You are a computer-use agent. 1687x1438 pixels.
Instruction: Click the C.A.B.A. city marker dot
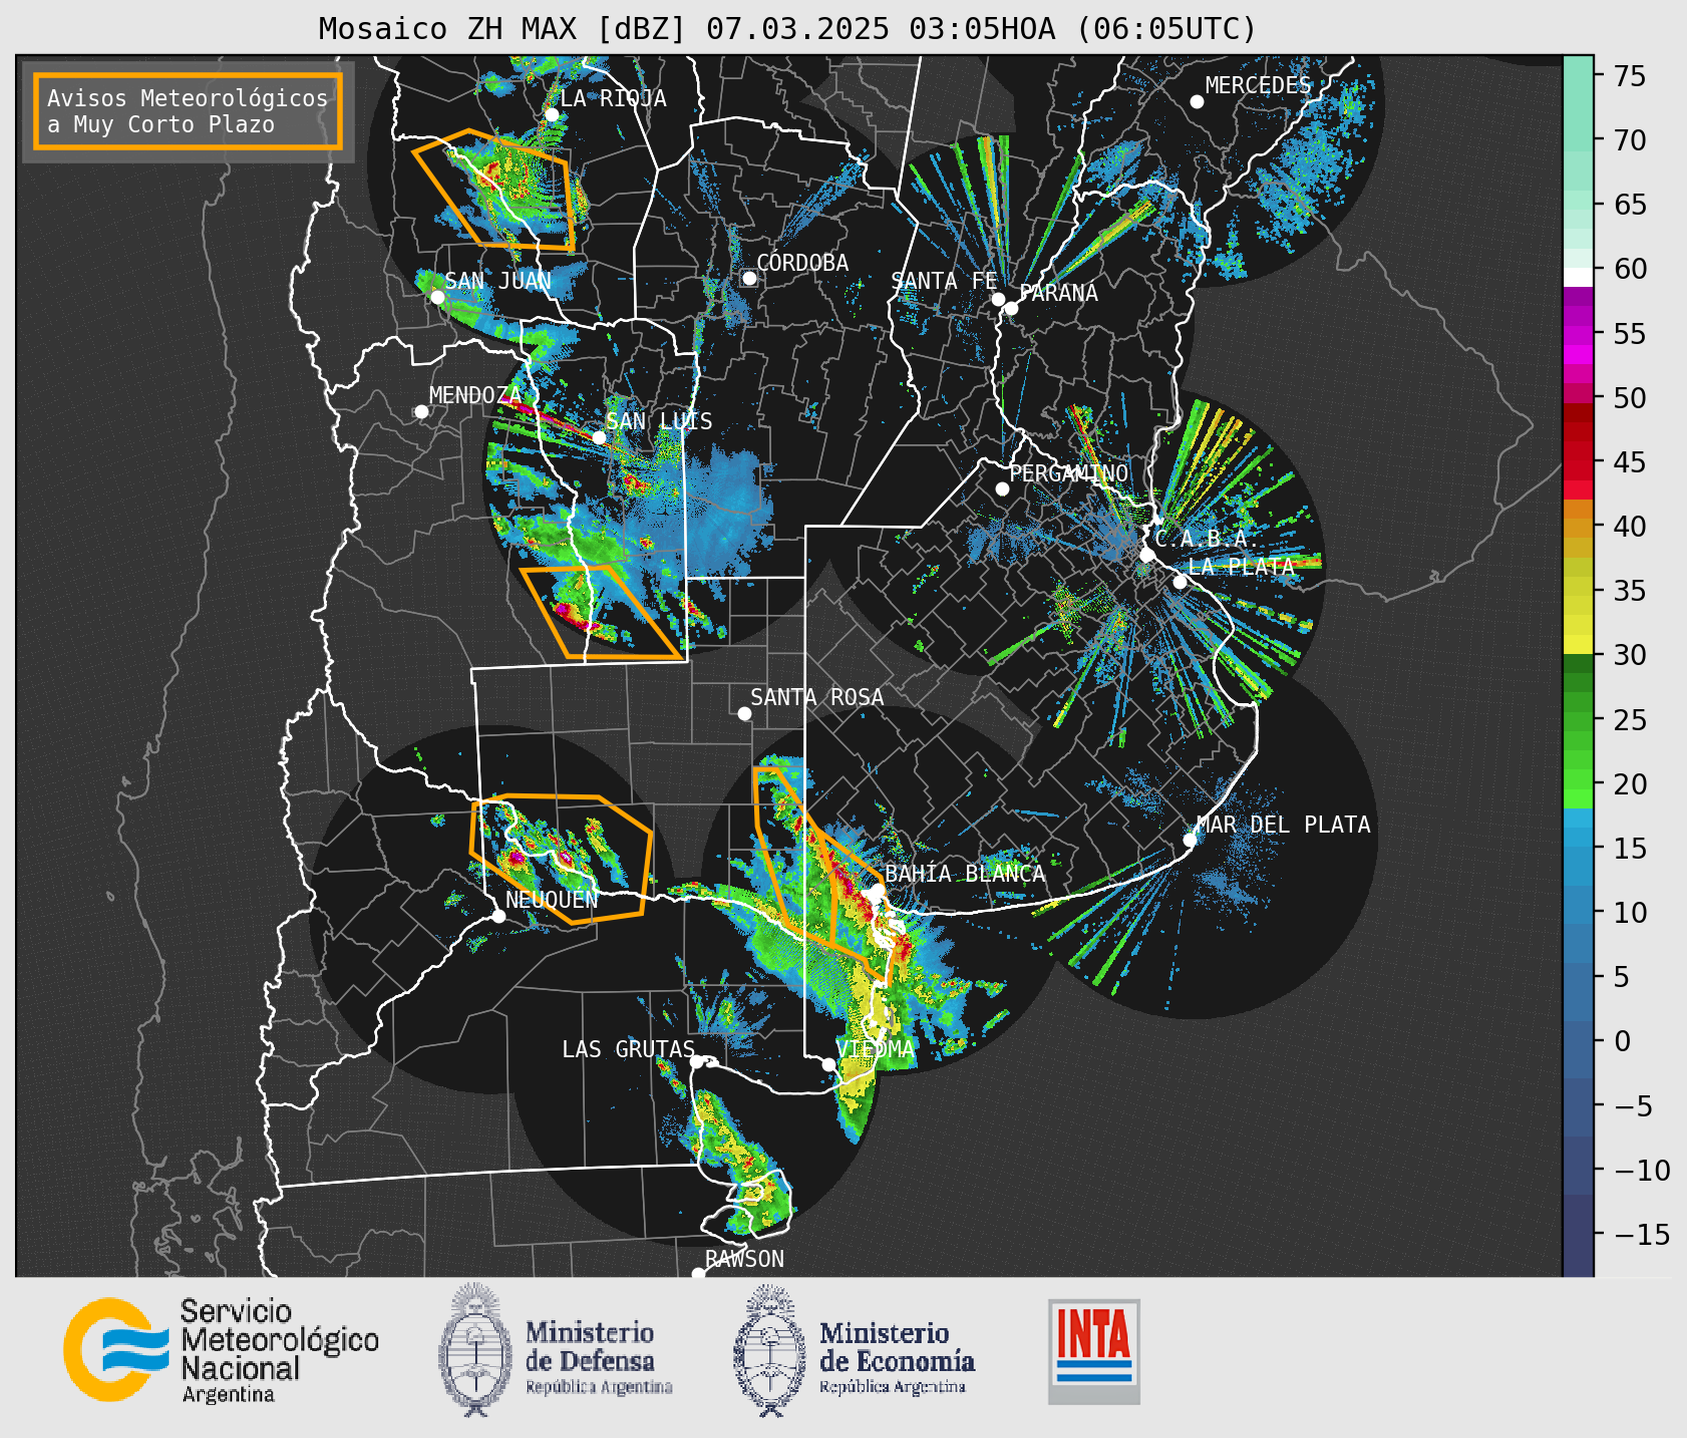pyautogui.click(x=1147, y=555)
